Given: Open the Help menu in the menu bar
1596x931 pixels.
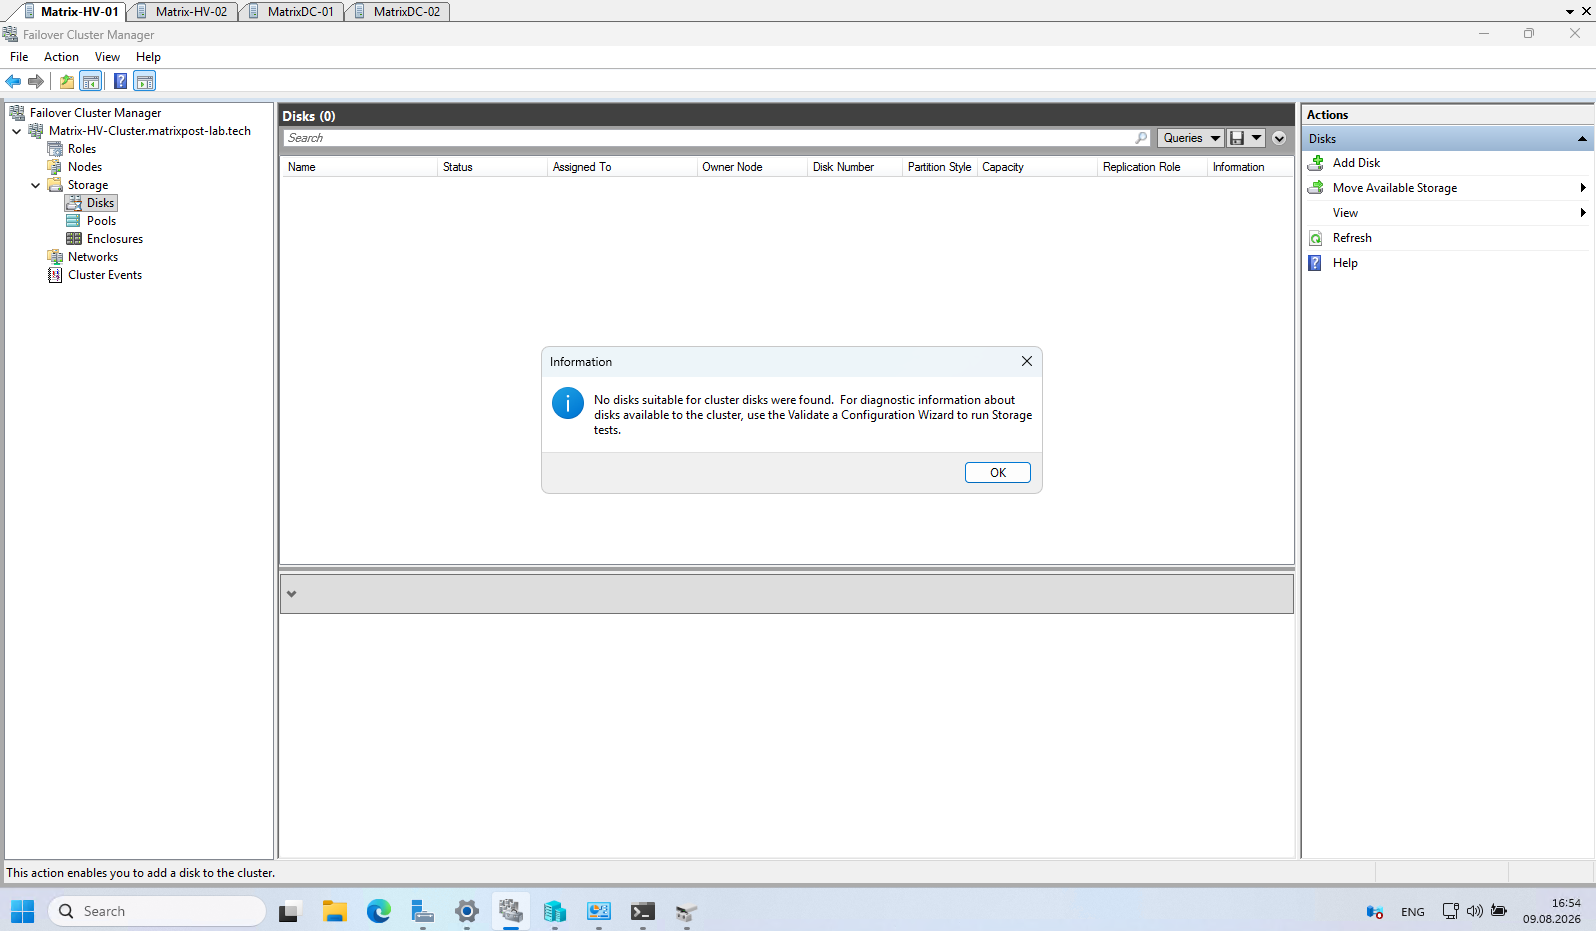Looking at the screenshot, I should click(148, 57).
